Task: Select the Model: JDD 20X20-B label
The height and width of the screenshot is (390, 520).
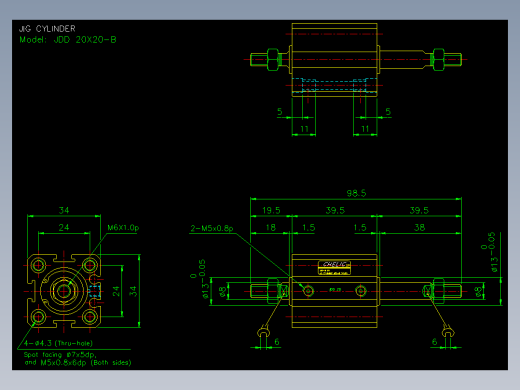Action: (x=68, y=40)
